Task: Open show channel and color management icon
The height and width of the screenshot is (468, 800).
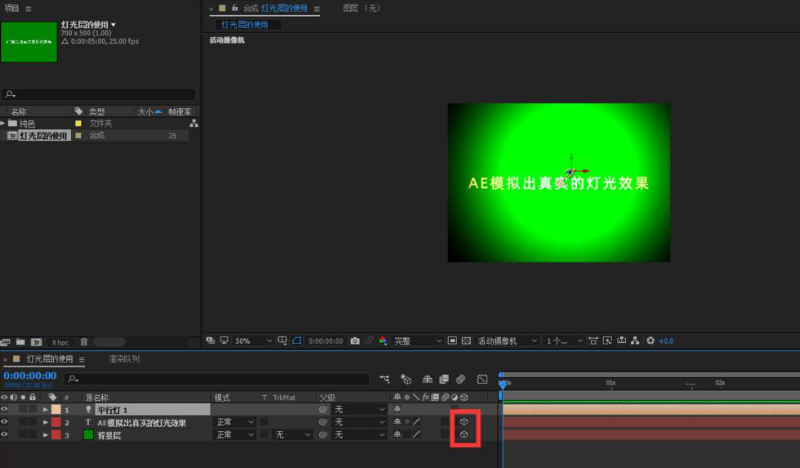Action: (x=383, y=340)
